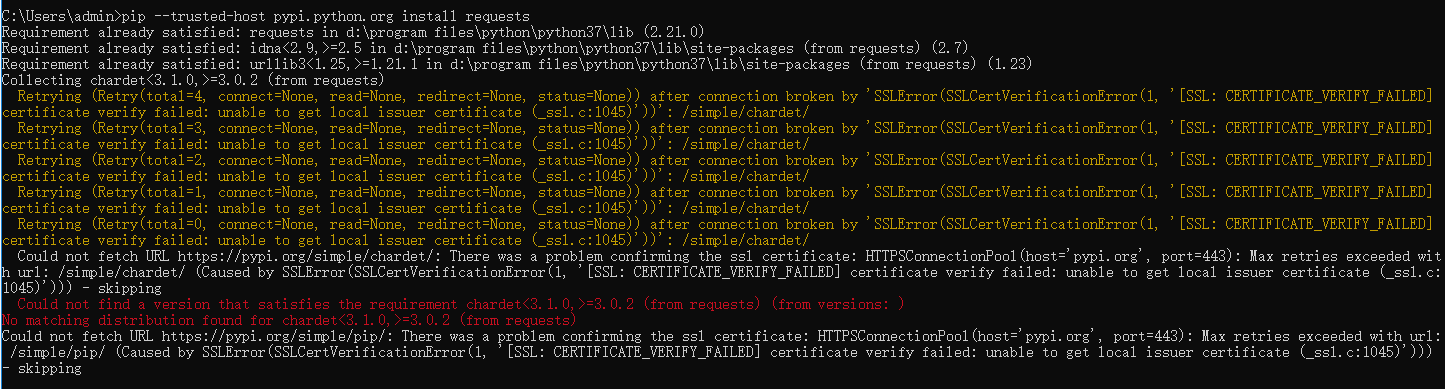Click the C:\Users\admin prompt path

pyautogui.click(x=57, y=17)
